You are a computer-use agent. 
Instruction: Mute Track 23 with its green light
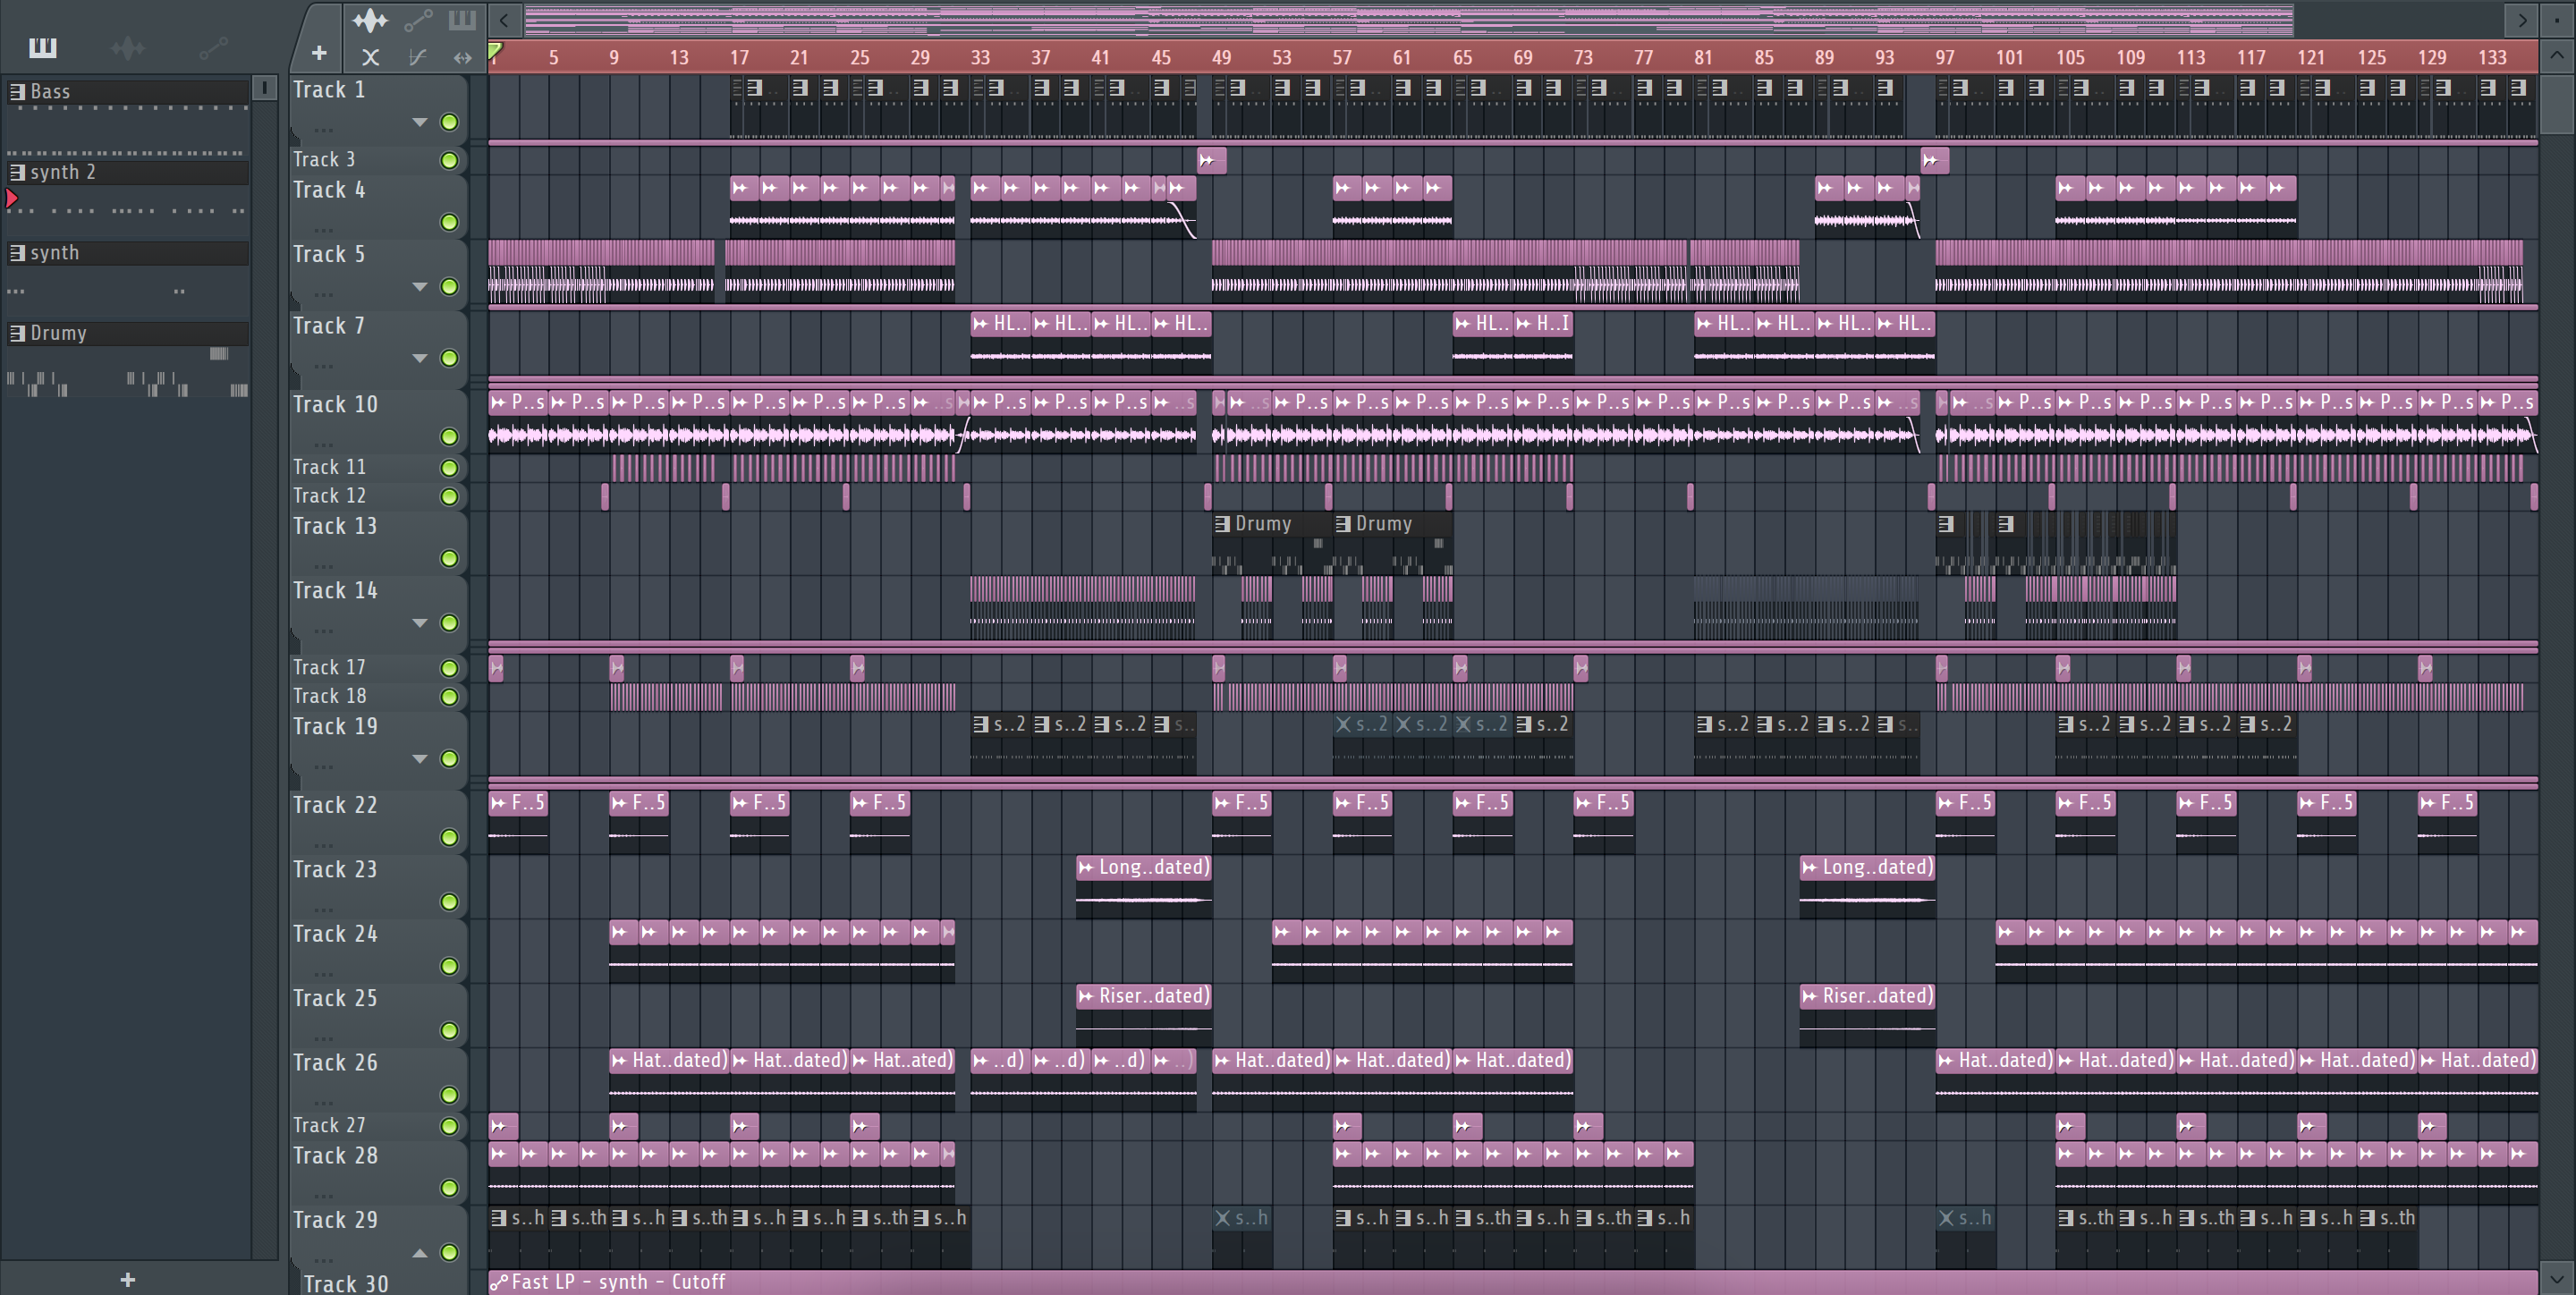449,902
